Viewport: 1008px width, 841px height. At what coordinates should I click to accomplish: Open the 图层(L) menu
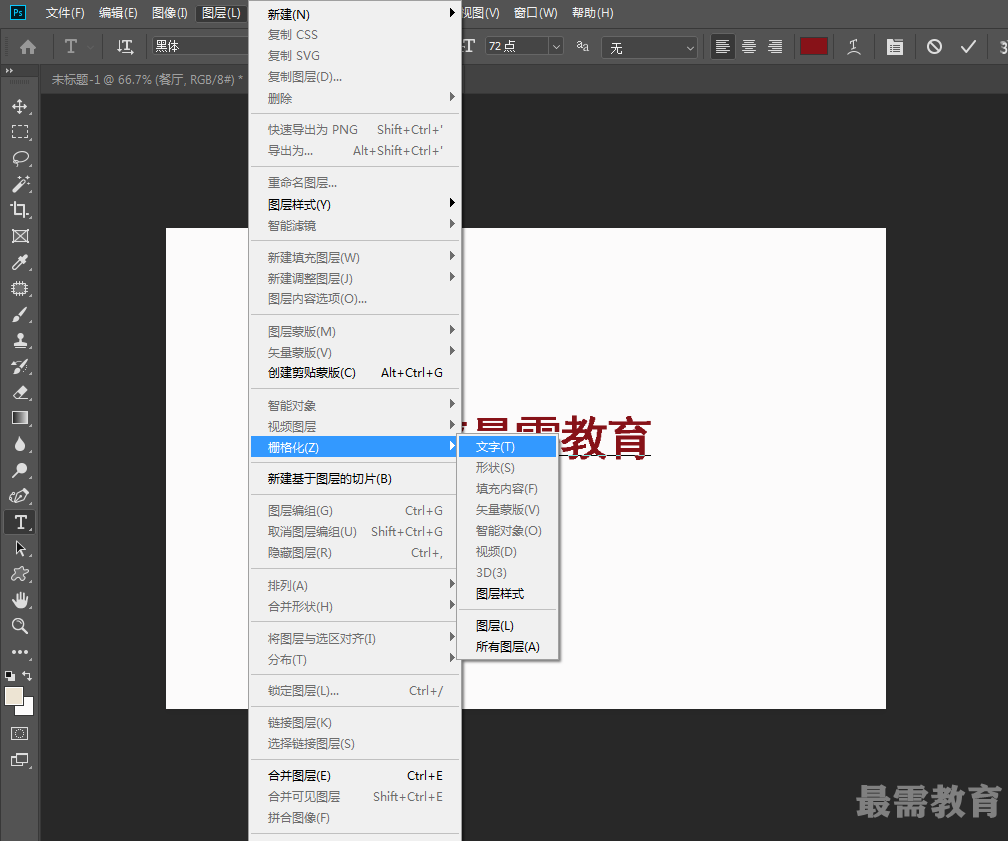(221, 13)
